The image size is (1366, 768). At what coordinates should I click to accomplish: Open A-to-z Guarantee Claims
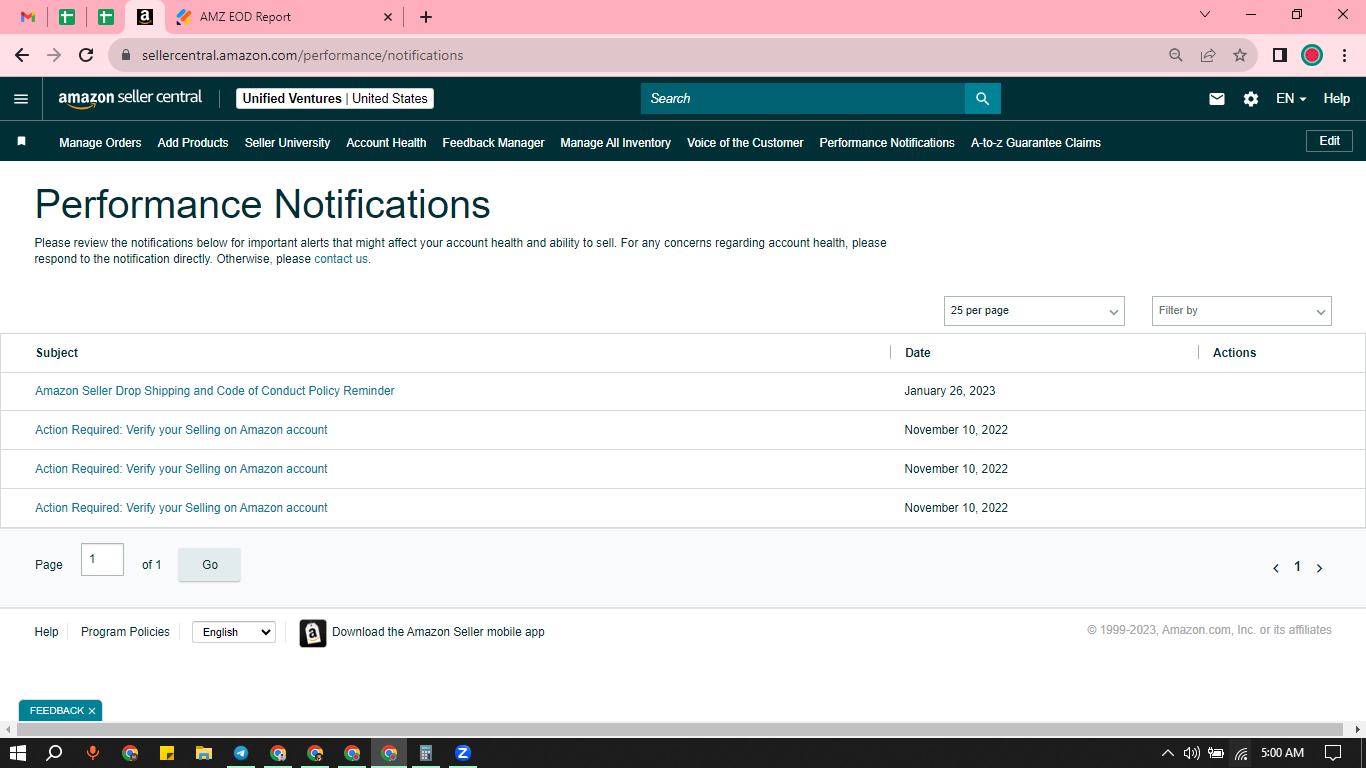click(1036, 143)
